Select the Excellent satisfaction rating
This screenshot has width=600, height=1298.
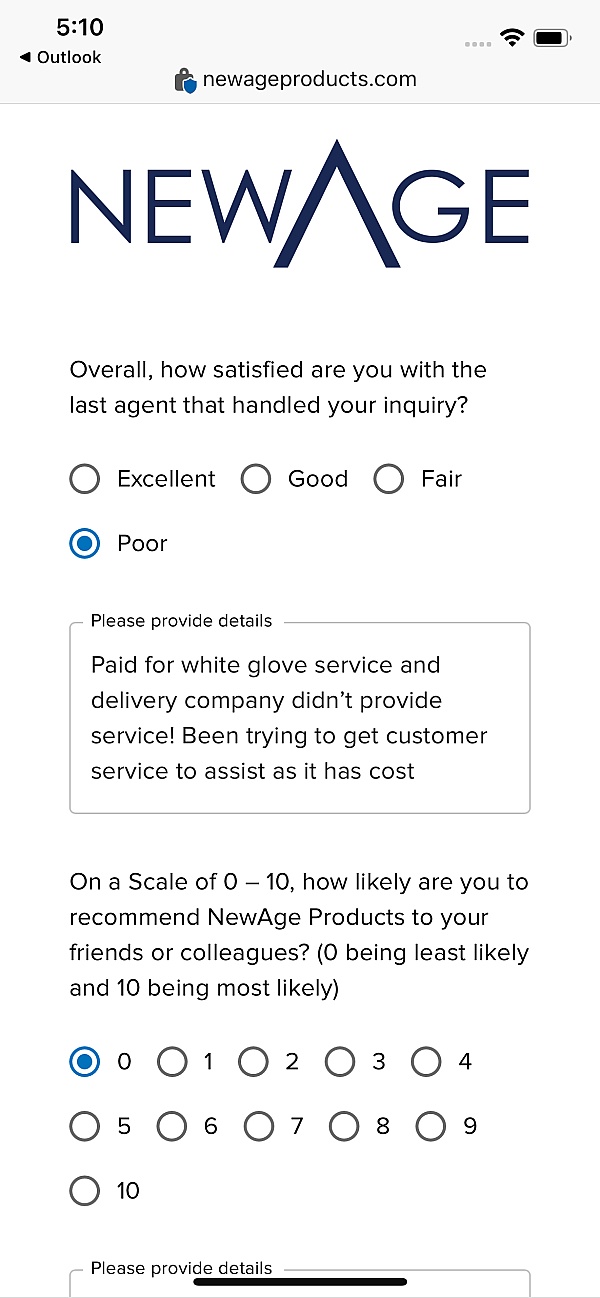pyautogui.click(x=85, y=479)
